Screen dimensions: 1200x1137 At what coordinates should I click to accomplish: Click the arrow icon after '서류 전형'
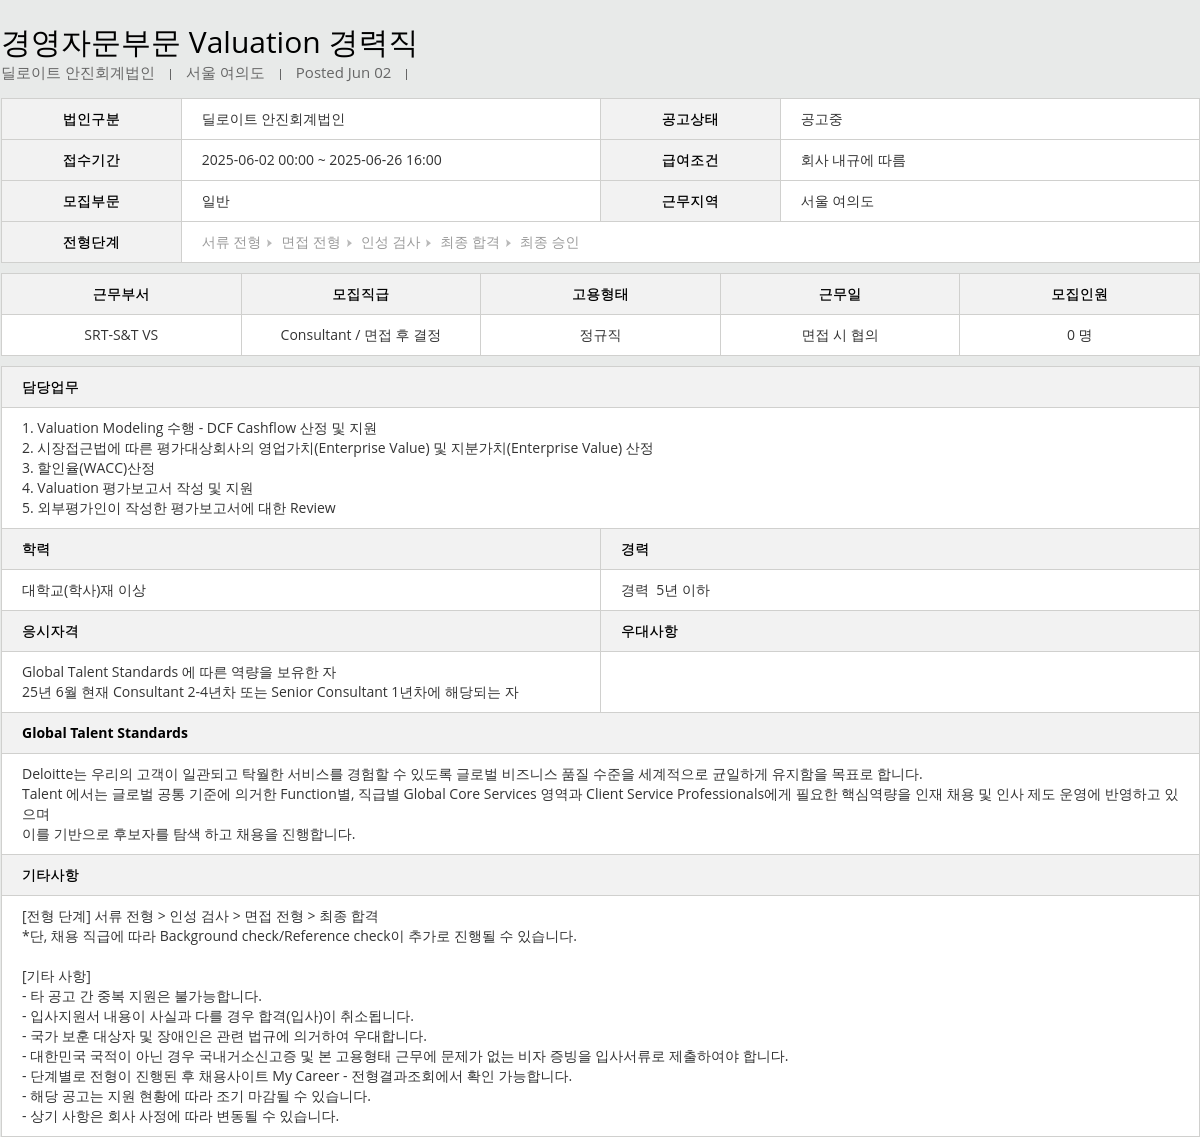[x=270, y=243]
